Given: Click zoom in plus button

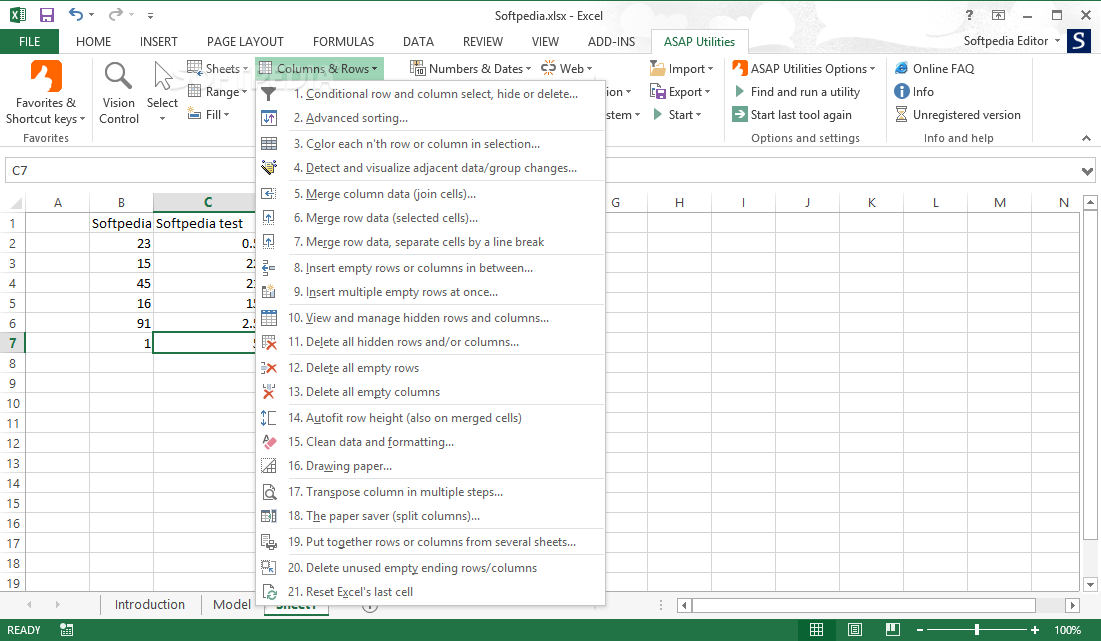Looking at the screenshot, I should pos(1035,630).
